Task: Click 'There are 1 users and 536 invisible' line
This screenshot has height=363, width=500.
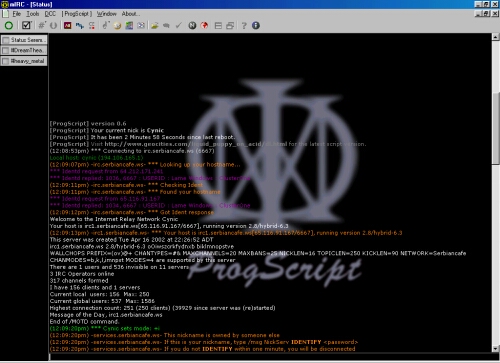Action: click(119, 267)
